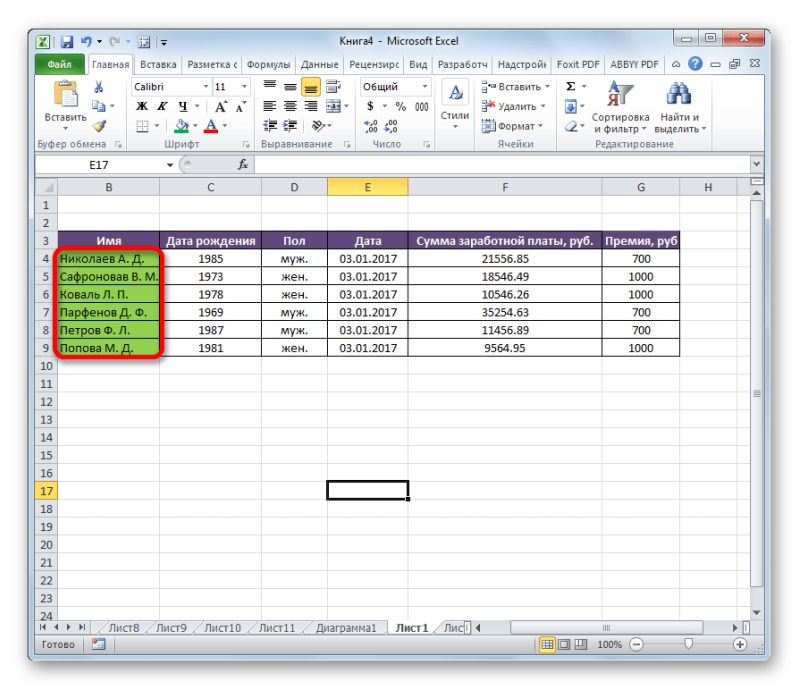This screenshot has height=690, width=800.
Task: Click the Borders icon in font group
Action: (x=142, y=126)
